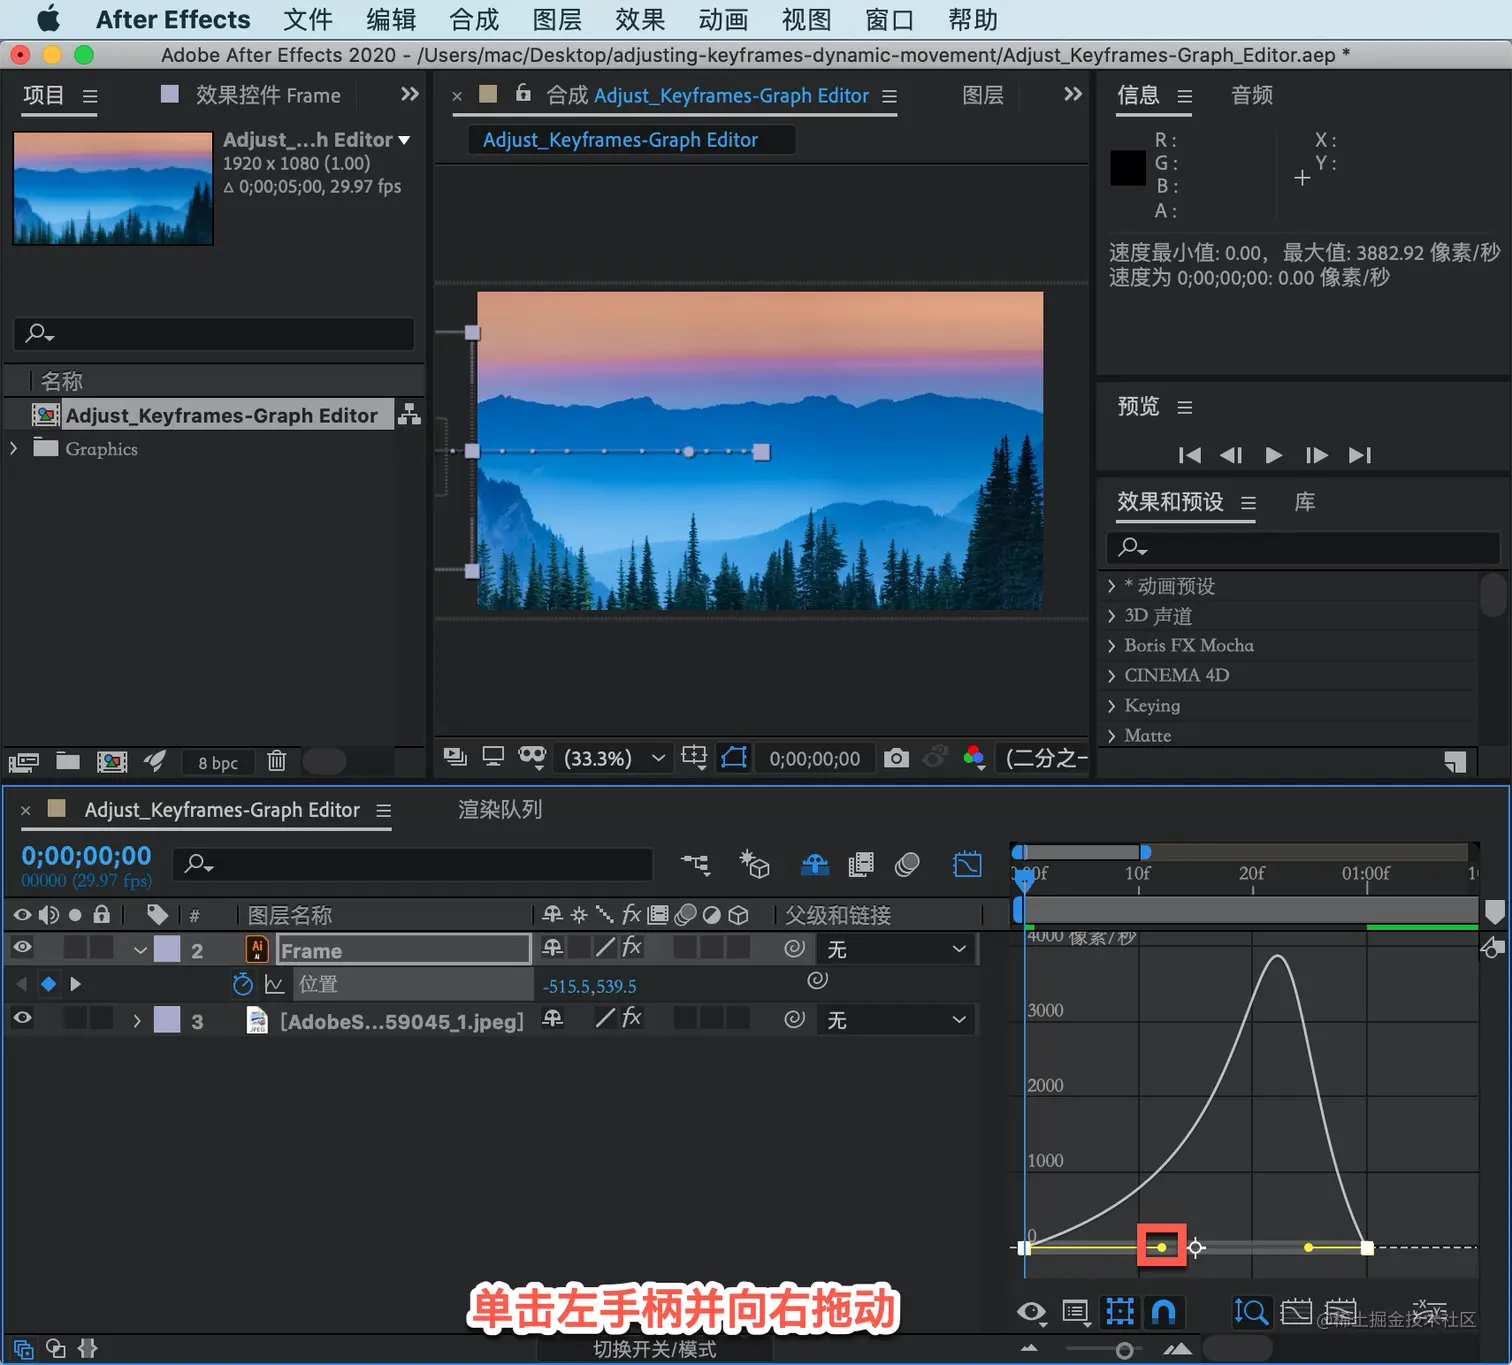Click the Frame Blending enable icon in timeline toolbar
Viewport: 1512px width, 1365px height.
pyautogui.click(x=860, y=864)
